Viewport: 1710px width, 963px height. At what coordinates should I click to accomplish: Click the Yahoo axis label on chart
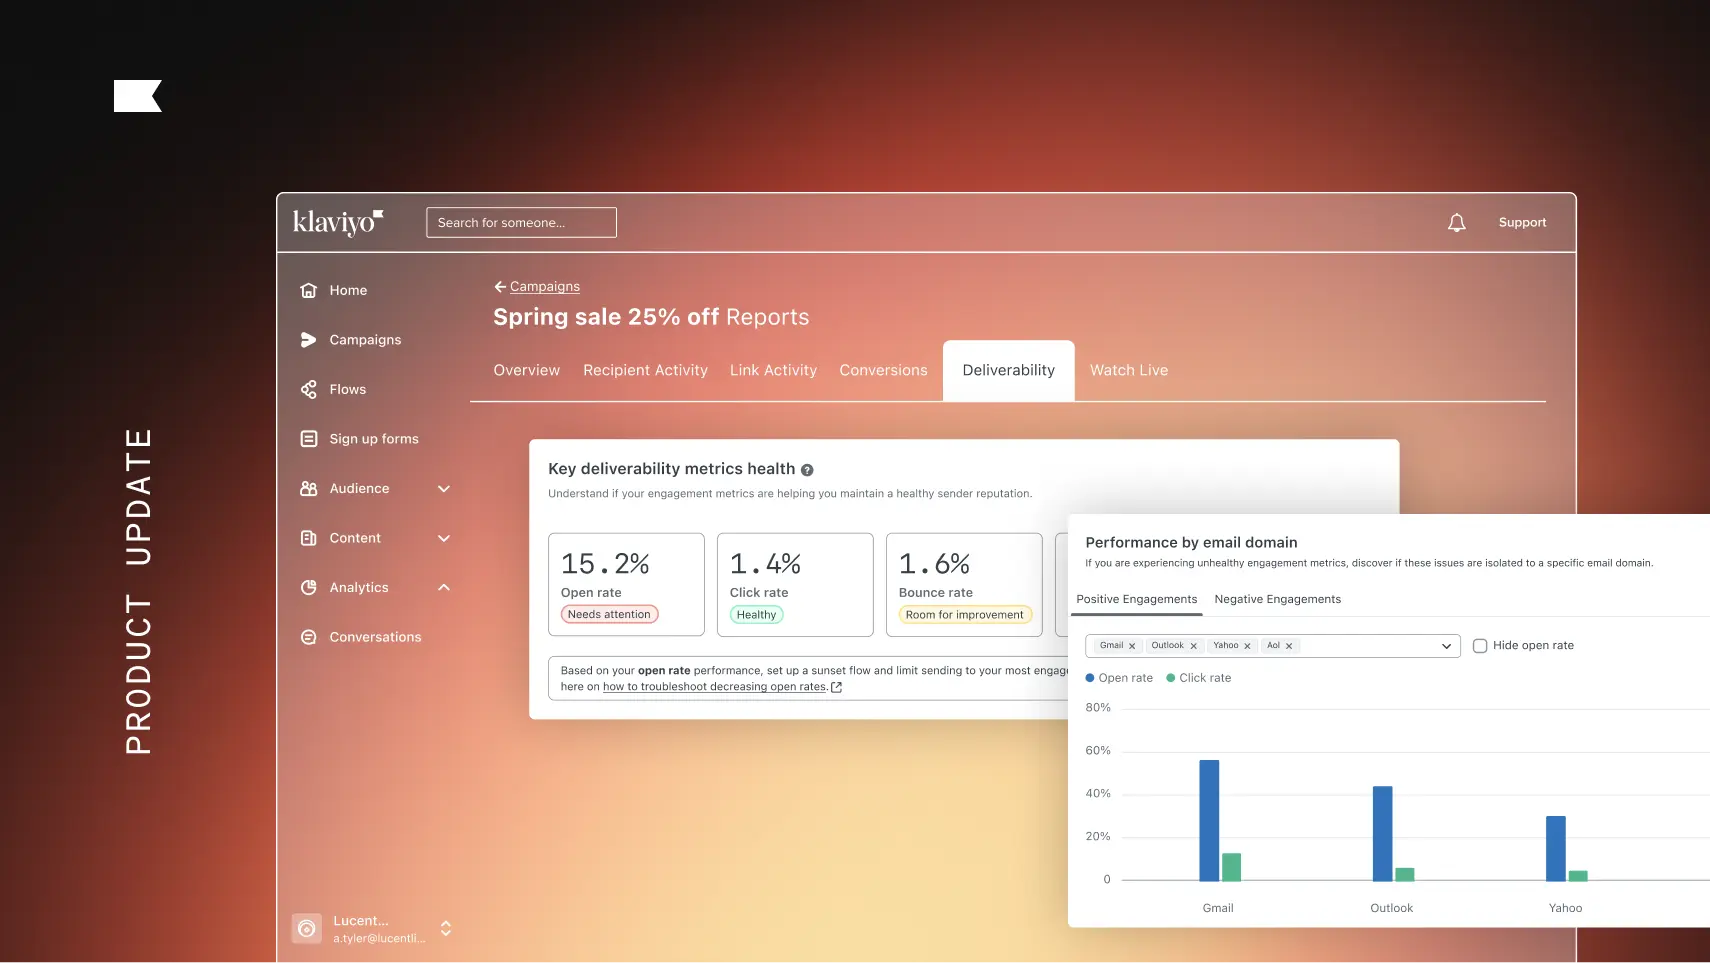tap(1565, 908)
